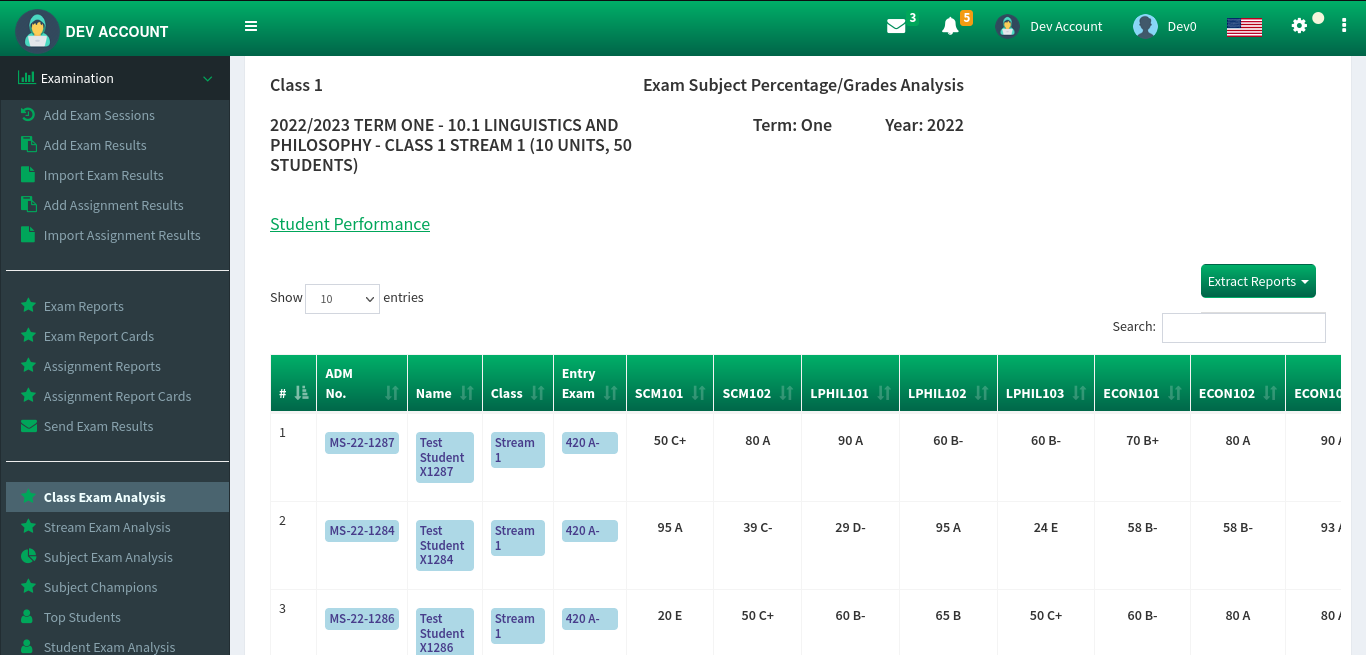This screenshot has height=655, width=1366.
Task: Open the Extract Reports dropdown button
Action: click(x=1258, y=281)
